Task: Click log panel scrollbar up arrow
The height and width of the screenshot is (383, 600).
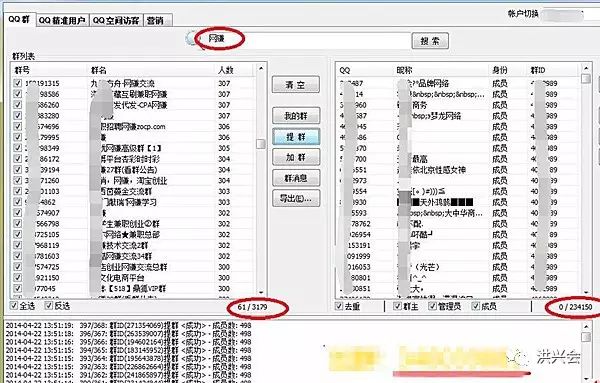Action: tap(586, 326)
